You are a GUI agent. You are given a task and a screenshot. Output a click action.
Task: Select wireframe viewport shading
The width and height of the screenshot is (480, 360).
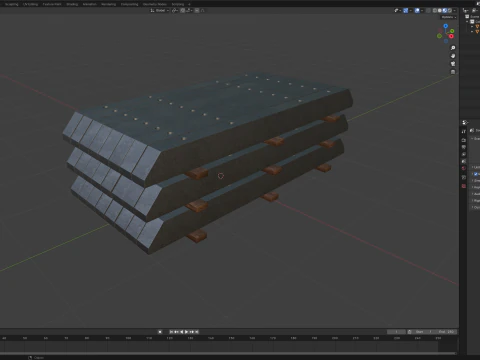[x=435, y=11]
